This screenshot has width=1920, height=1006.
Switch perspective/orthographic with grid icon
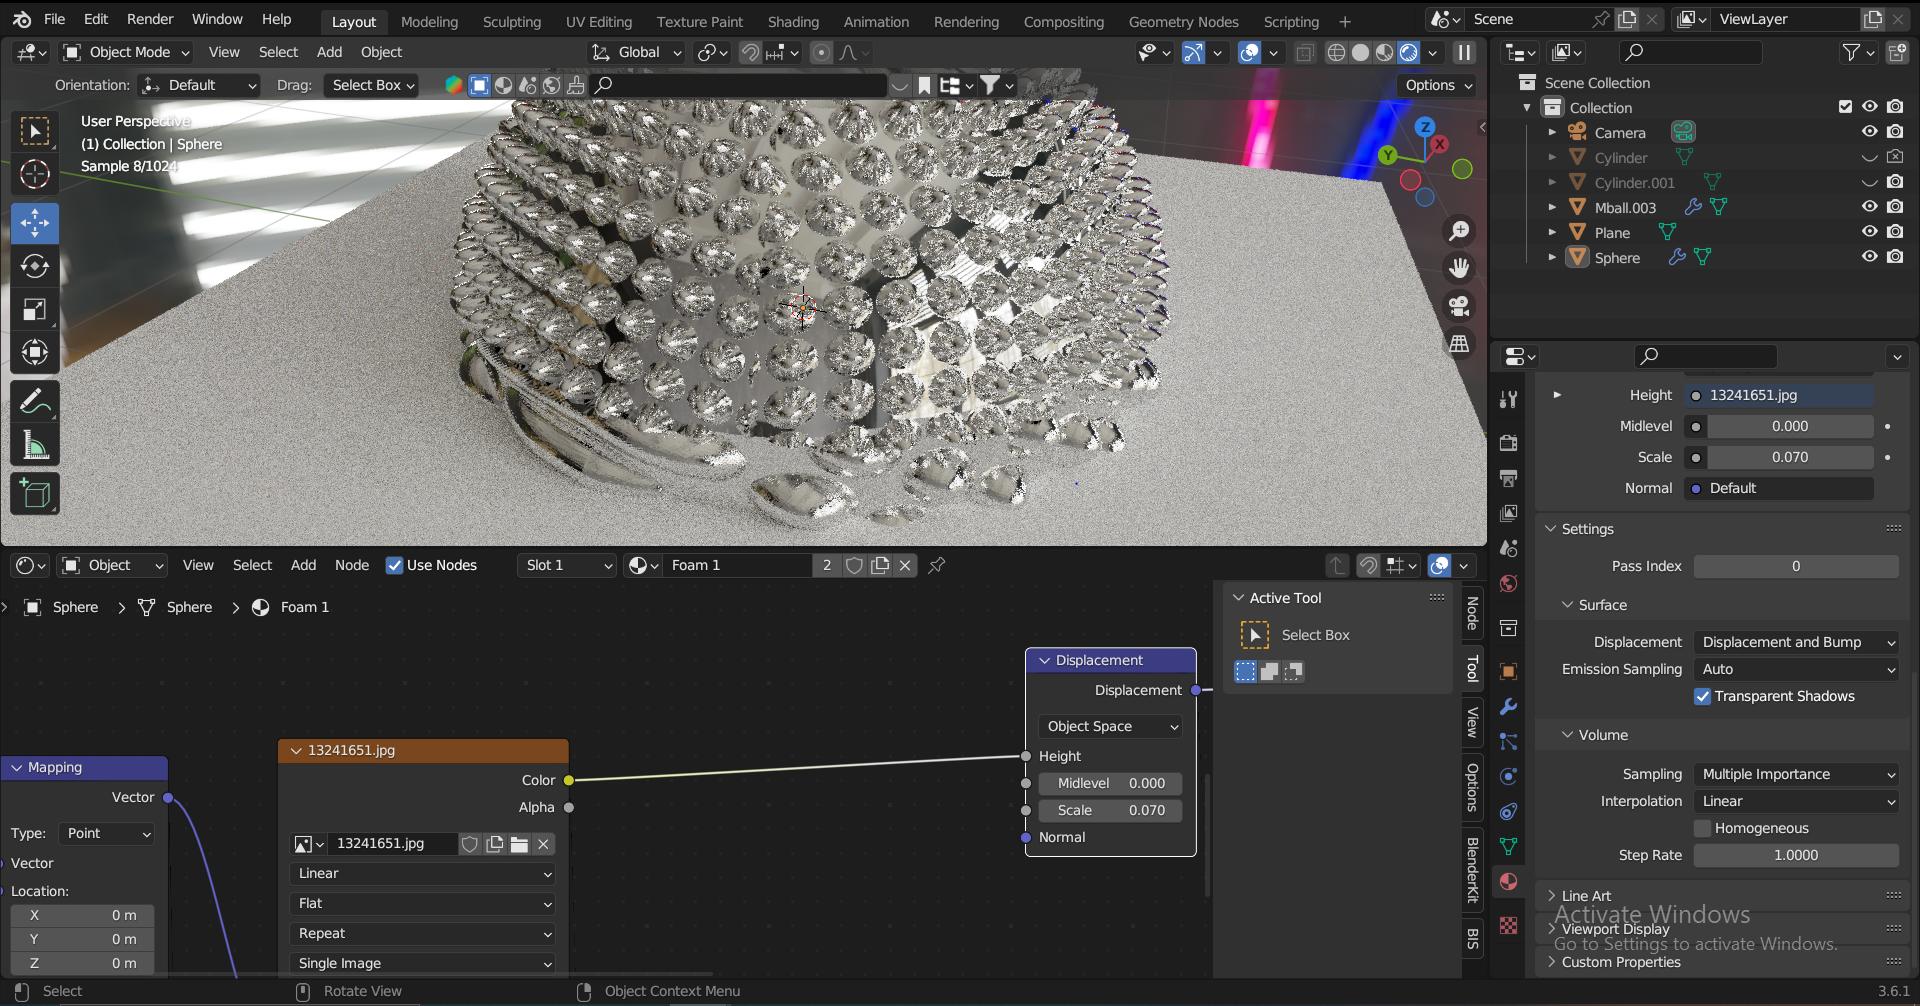[x=1459, y=344]
